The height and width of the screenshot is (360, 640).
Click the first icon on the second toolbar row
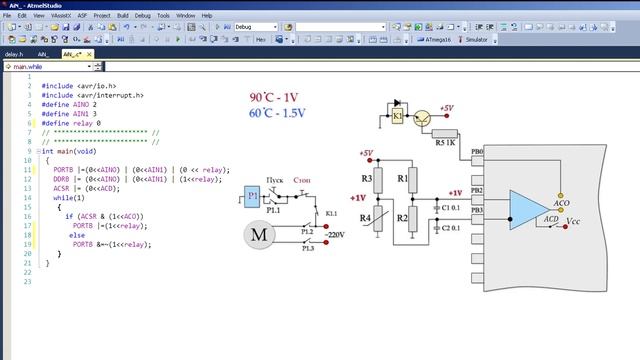pyautogui.click(x=12, y=40)
